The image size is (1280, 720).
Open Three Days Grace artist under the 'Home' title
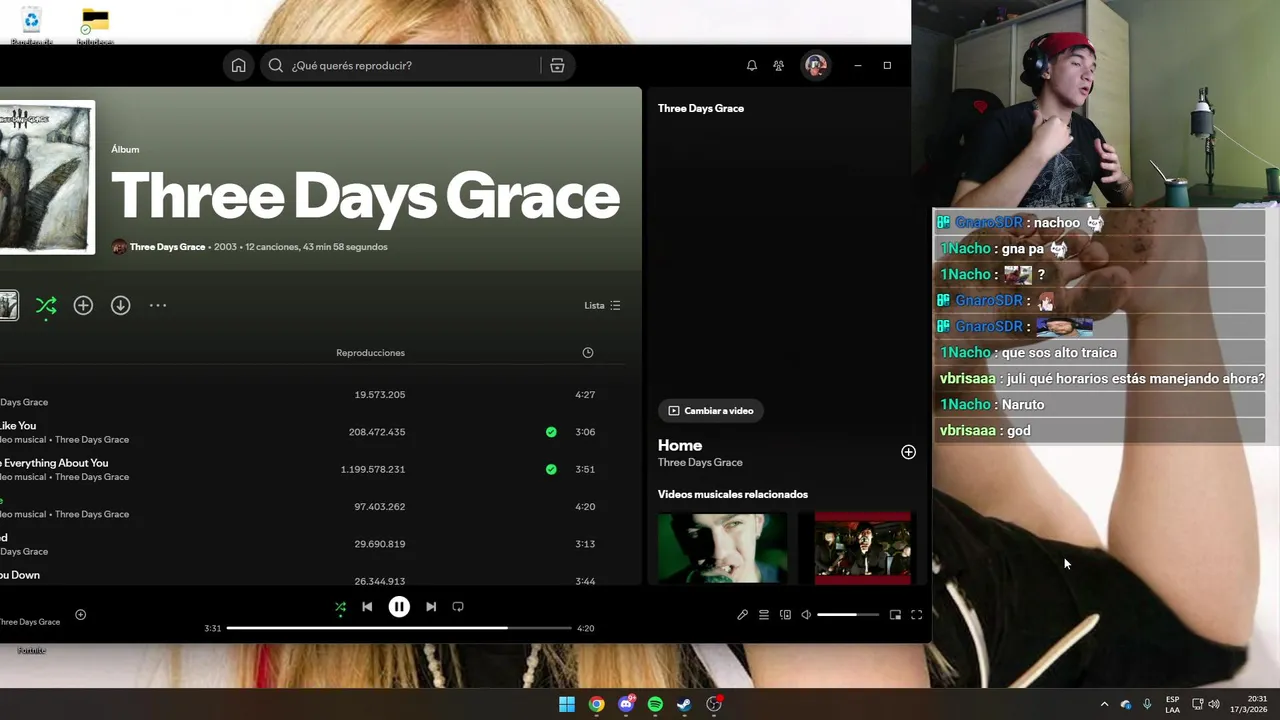click(x=700, y=463)
